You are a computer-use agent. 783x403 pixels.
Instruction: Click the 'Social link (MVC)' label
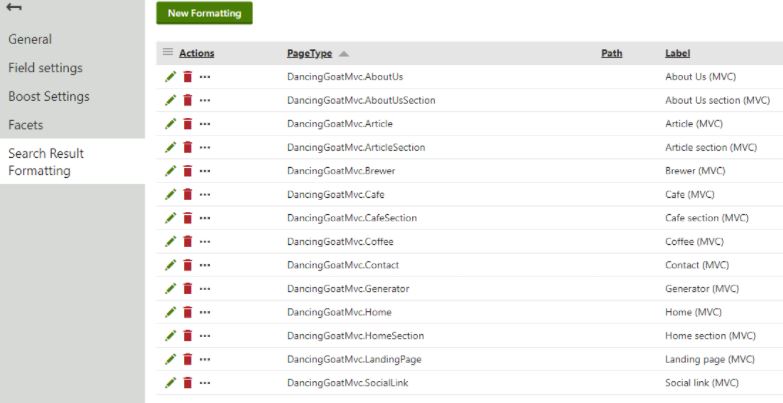pyautogui.click(x=702, y=383)
